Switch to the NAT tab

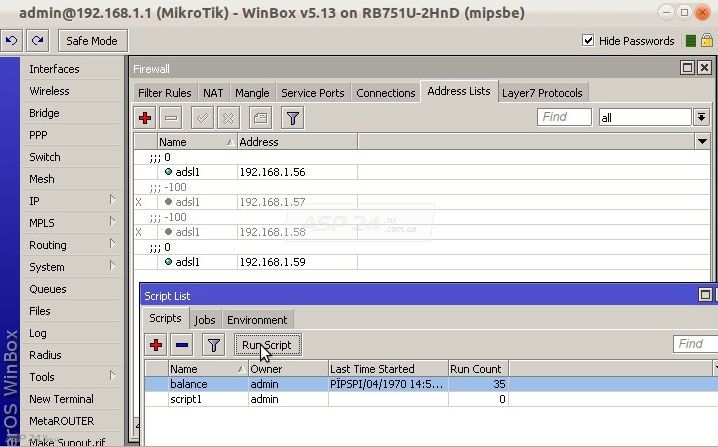point(213,93)
